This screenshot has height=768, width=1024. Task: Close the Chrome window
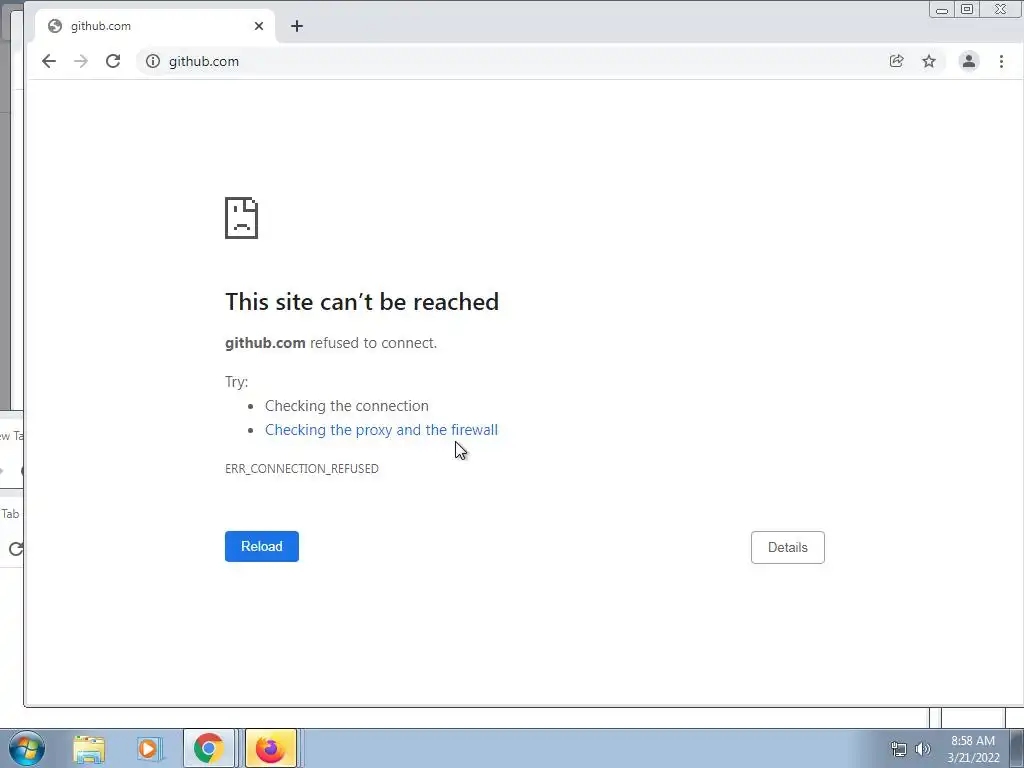point(1001,9)
